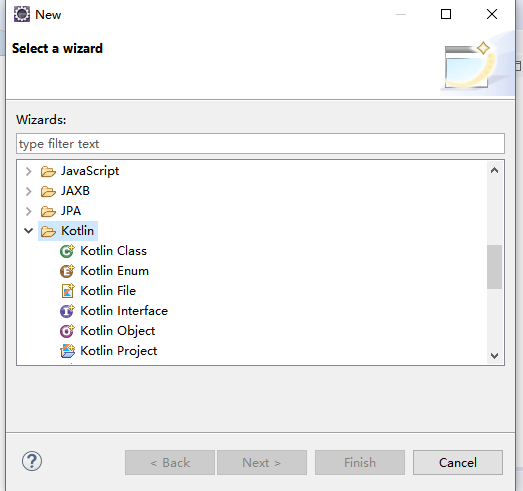The image size is (523, 491).
Task: Click the vertical scrollbar thumb
Action: pyautogui.click(x=494, y=267)
